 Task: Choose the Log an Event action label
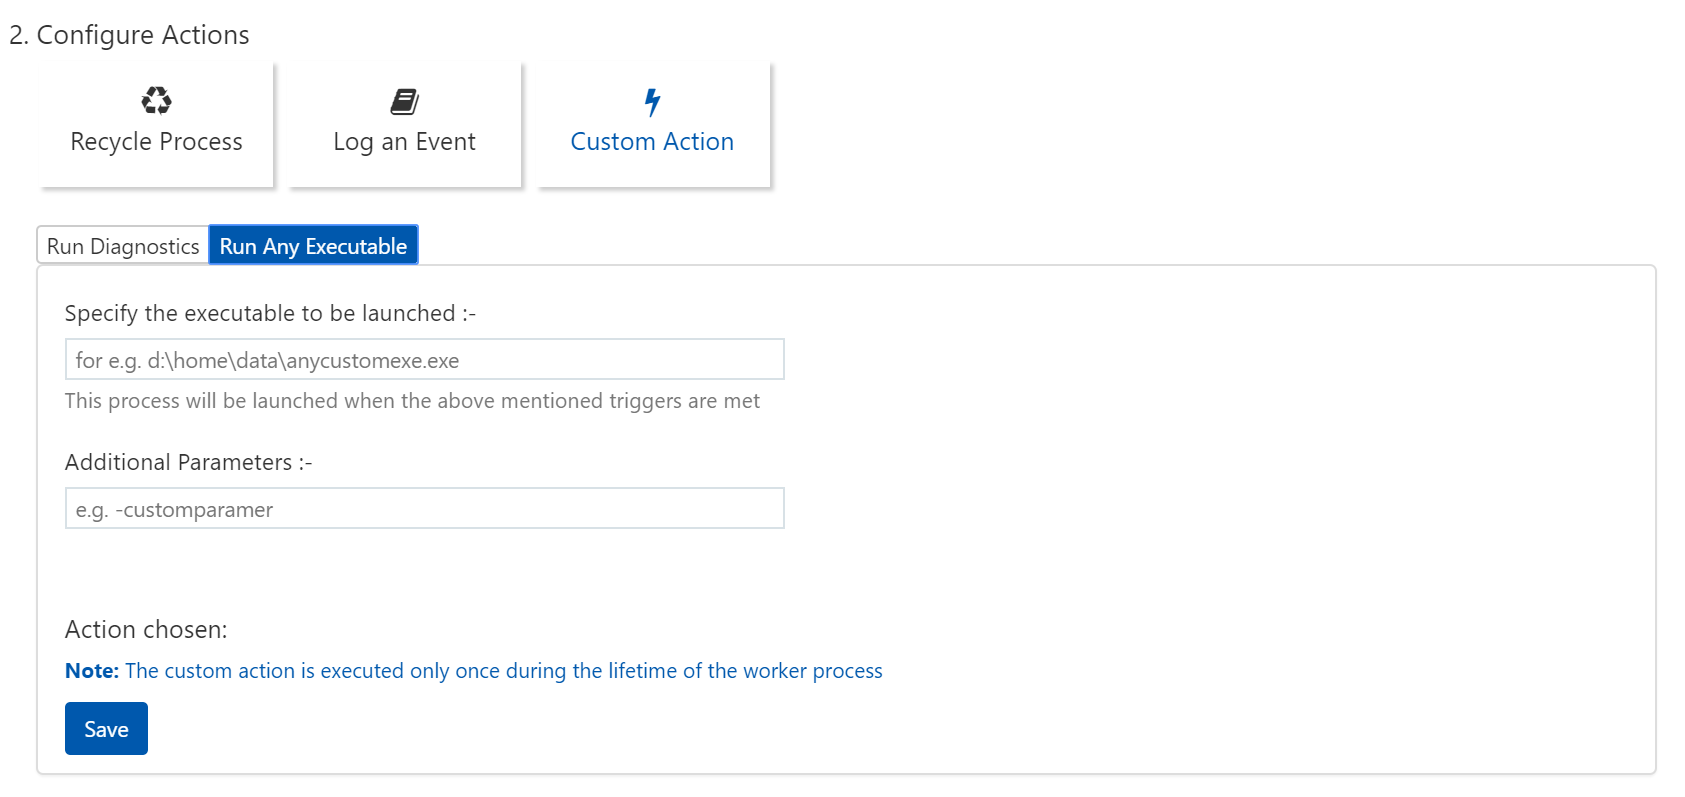point(404,142)
